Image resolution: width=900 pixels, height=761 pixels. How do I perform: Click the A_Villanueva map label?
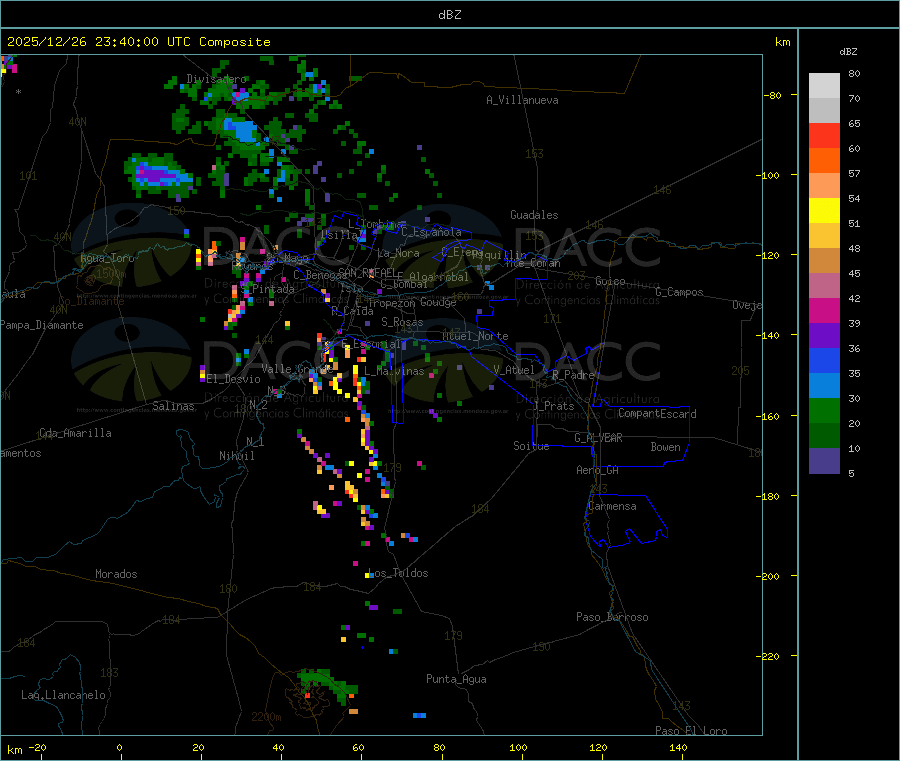(x=522, y=100)
